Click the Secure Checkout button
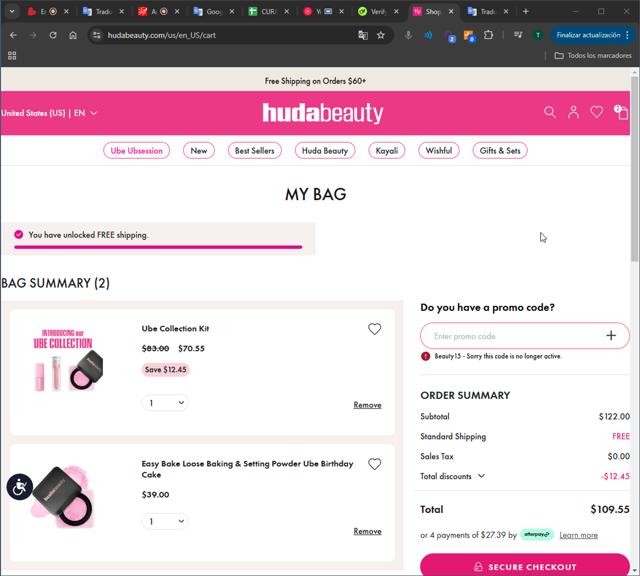 click(524, 565)
